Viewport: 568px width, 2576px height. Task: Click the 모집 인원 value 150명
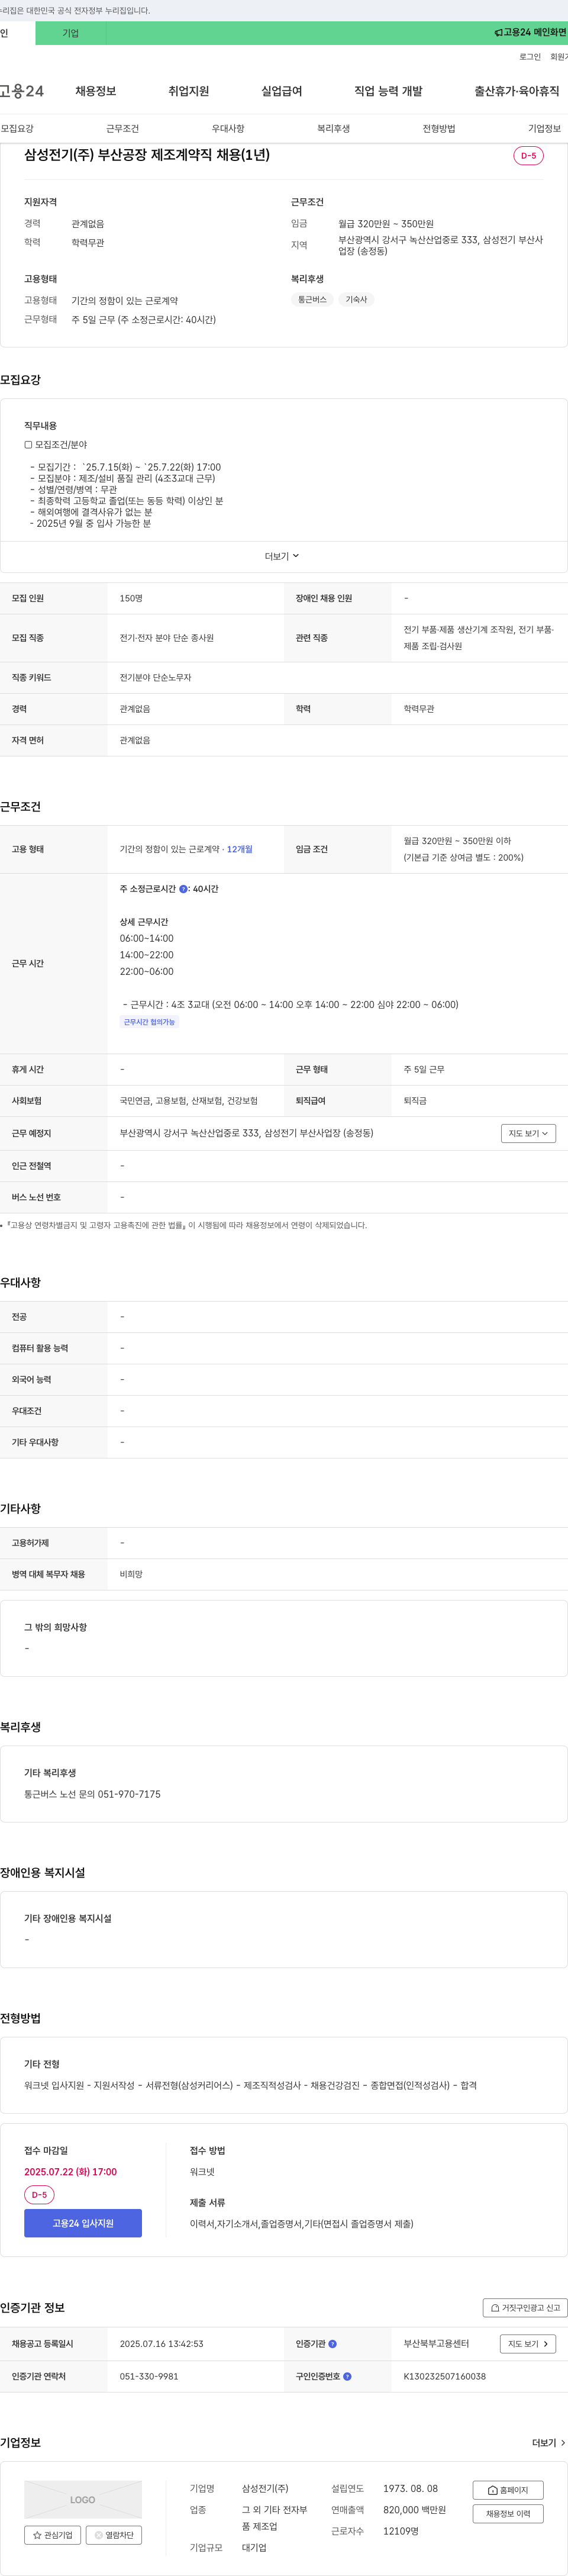point(131,598)
